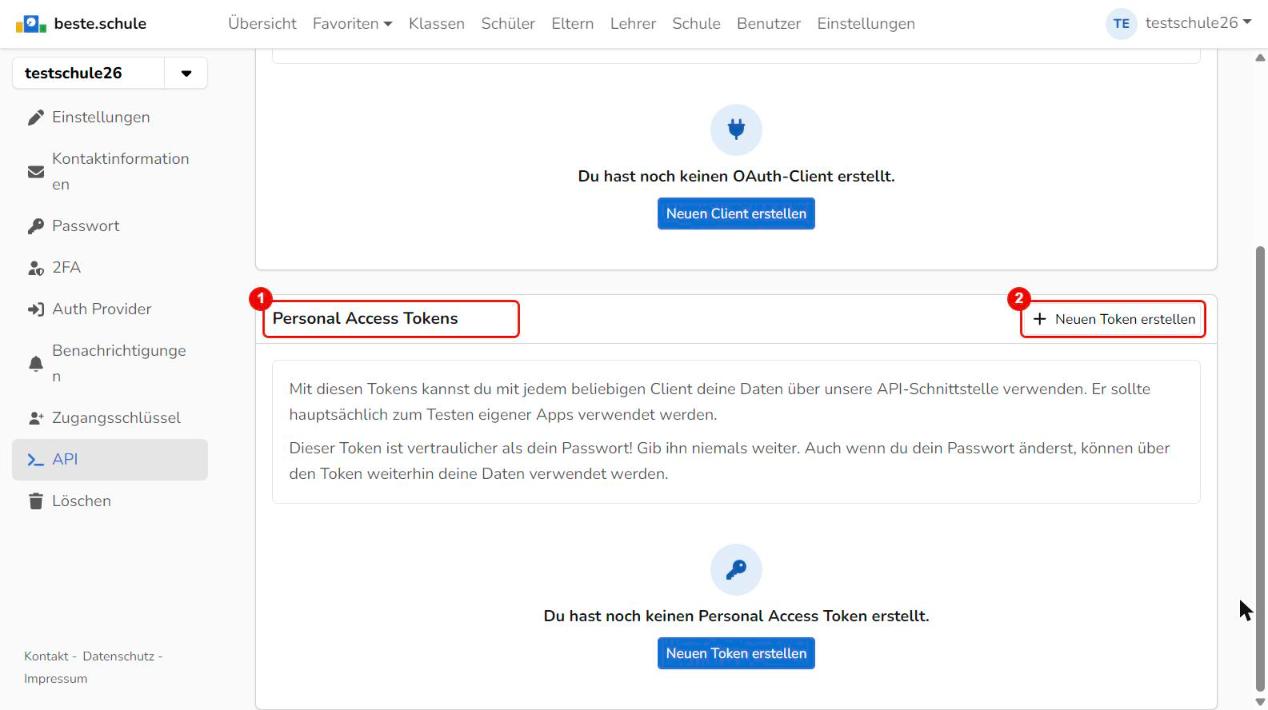Open the testschule26 school selector in sidebar

click(110, 73)
